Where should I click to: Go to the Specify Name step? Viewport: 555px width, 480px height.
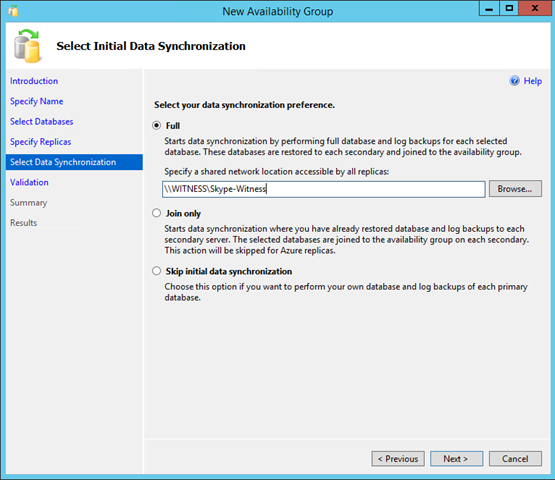(x=36, y=101)
